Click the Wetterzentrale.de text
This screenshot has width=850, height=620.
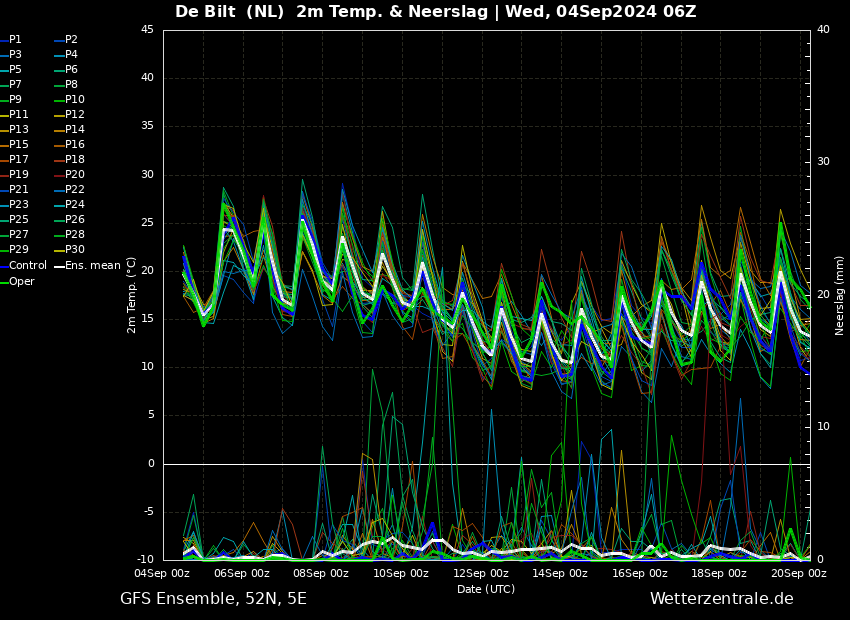[x=721, y=599]
